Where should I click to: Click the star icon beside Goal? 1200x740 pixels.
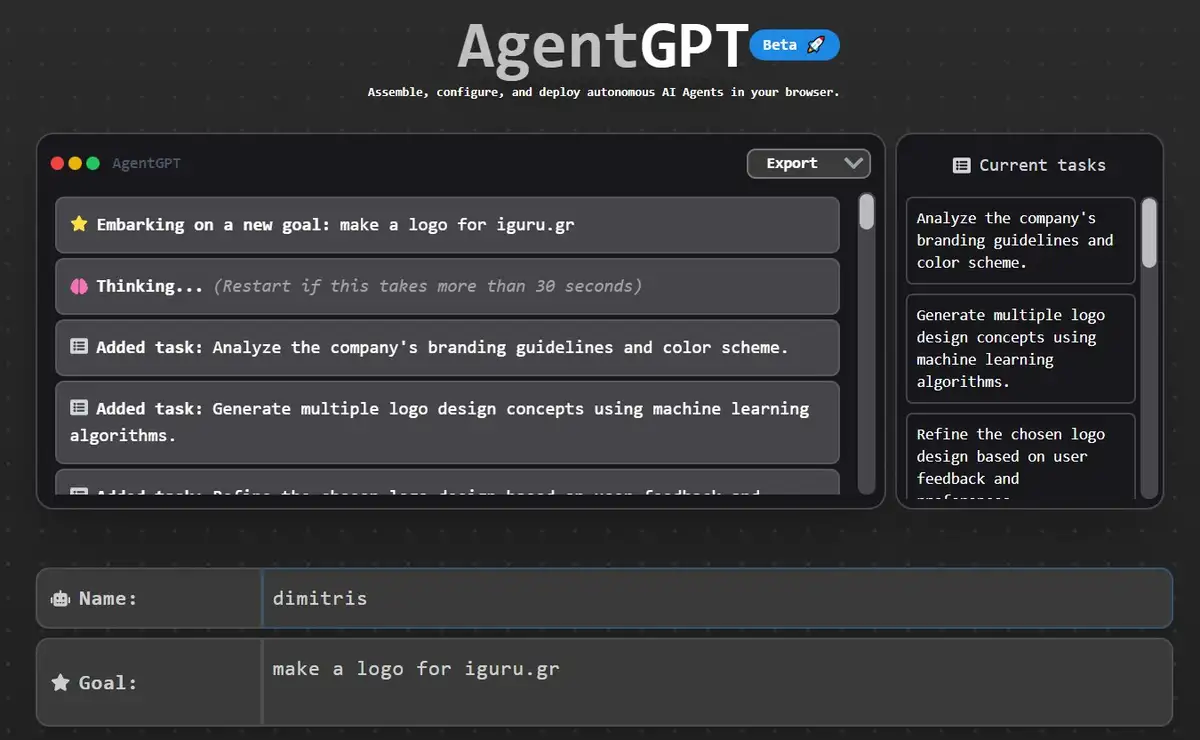click(60, 682)
